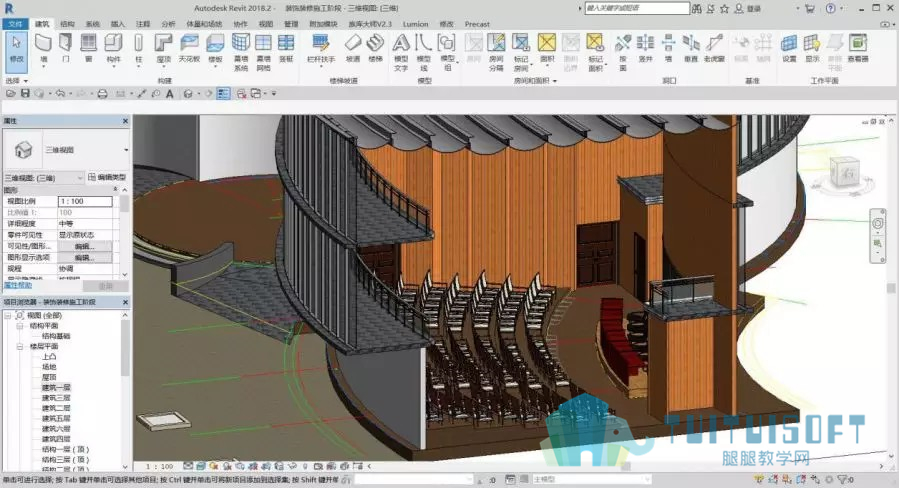Select the Area (面积) tool

coord(547,48)
